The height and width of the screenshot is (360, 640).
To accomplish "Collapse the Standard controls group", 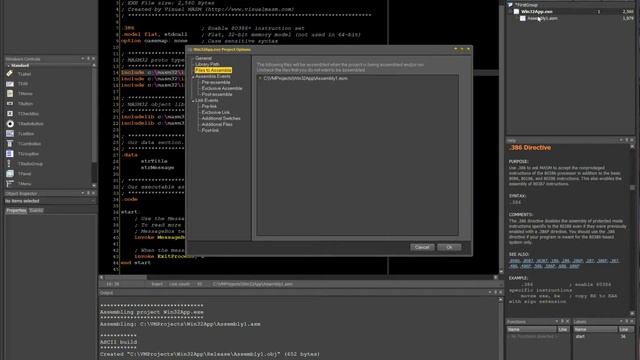I will tap(8, 65).
